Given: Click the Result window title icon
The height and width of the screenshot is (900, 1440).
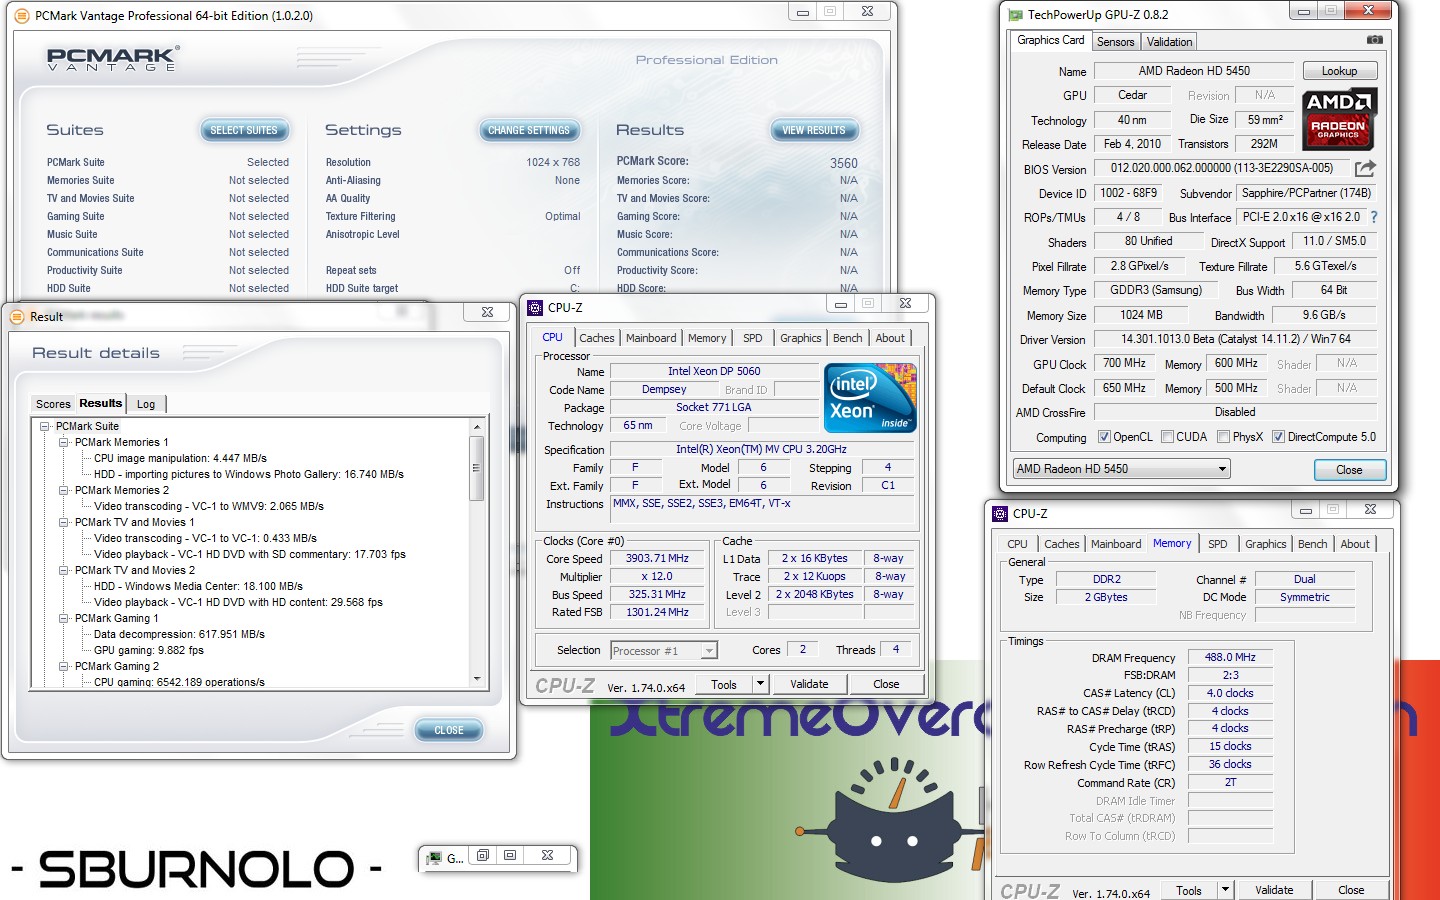Looking at the screenshot, I should 17,316.
